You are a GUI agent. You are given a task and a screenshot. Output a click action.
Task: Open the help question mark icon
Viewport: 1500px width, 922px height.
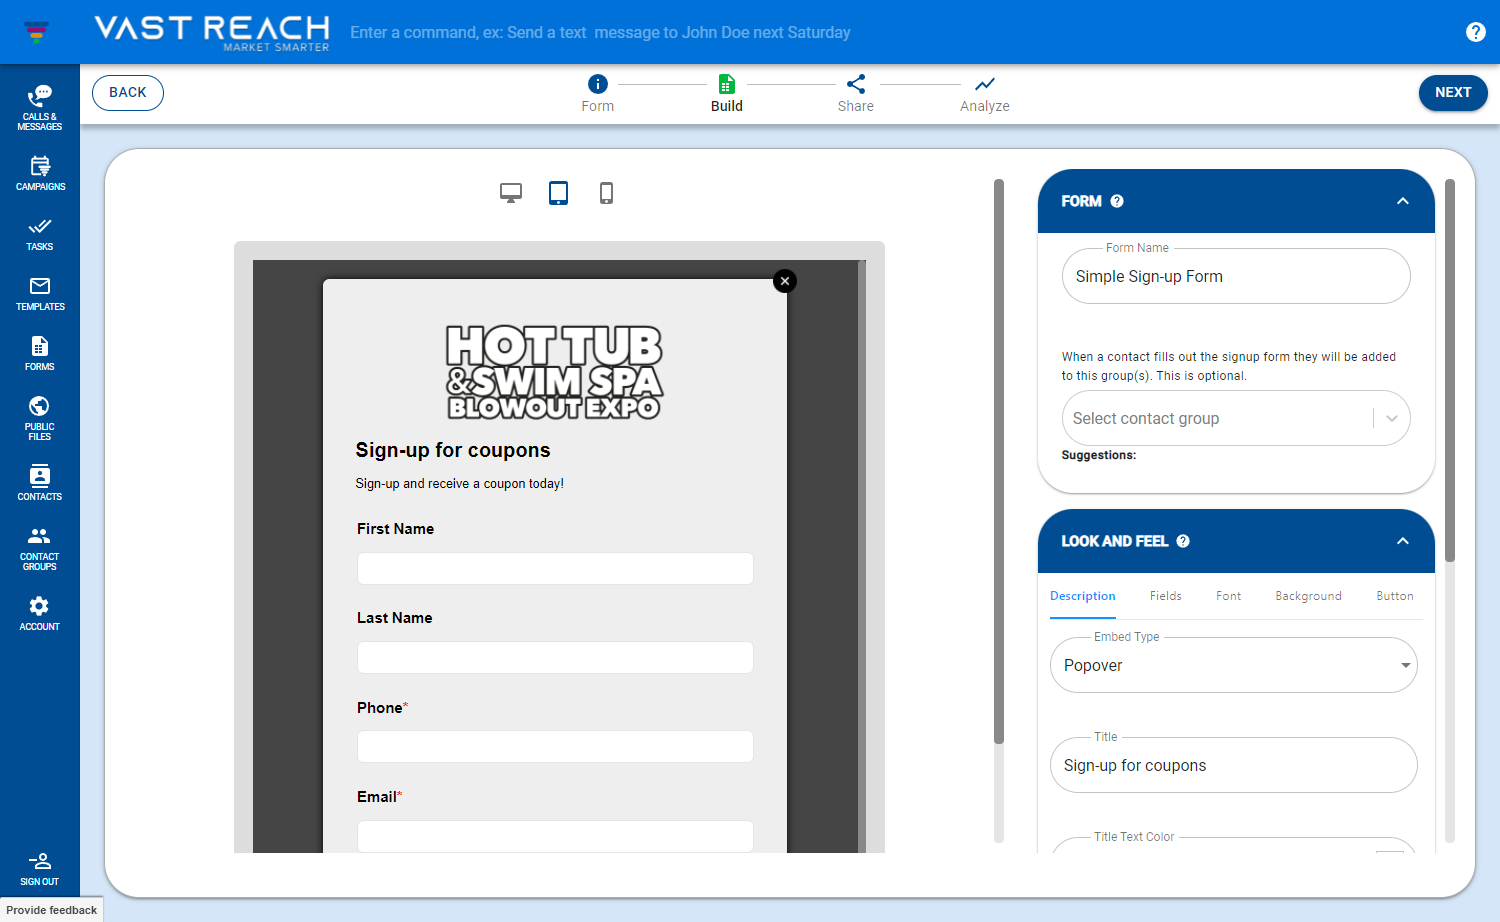click(x=1475, y=32)
